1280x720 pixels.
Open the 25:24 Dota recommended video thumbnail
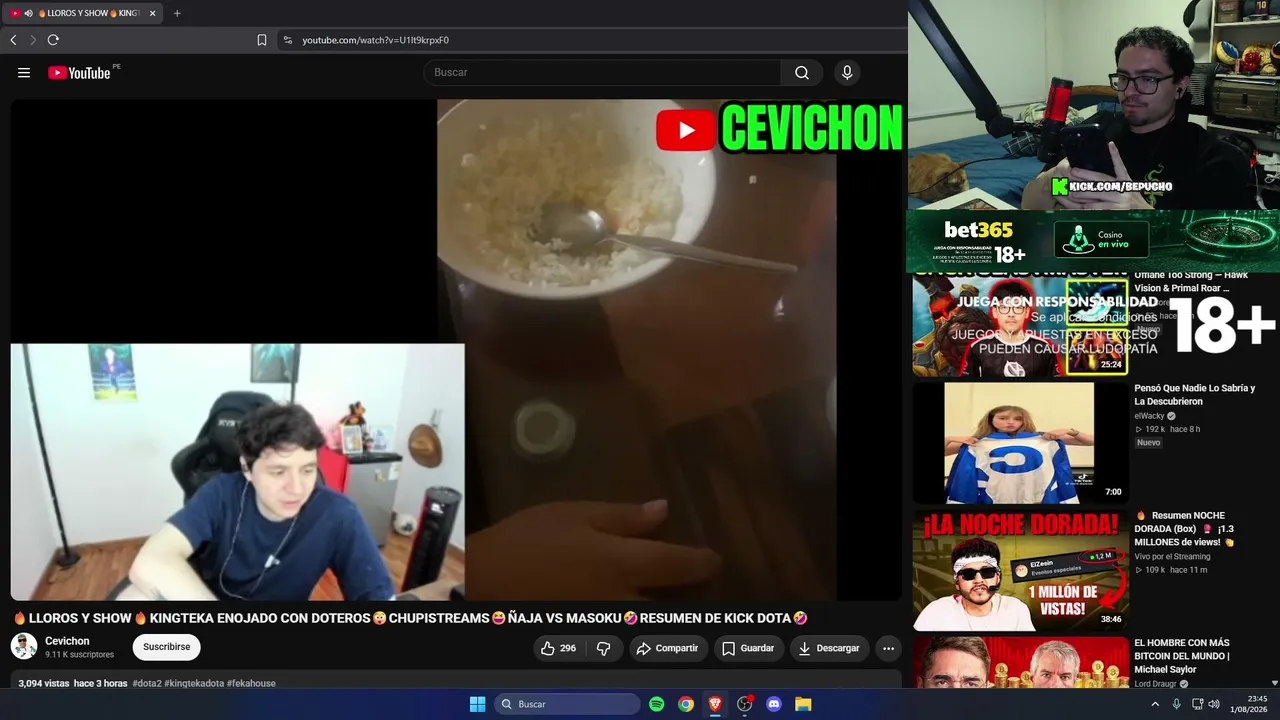pyautogui.click(x=1020, y=325)
